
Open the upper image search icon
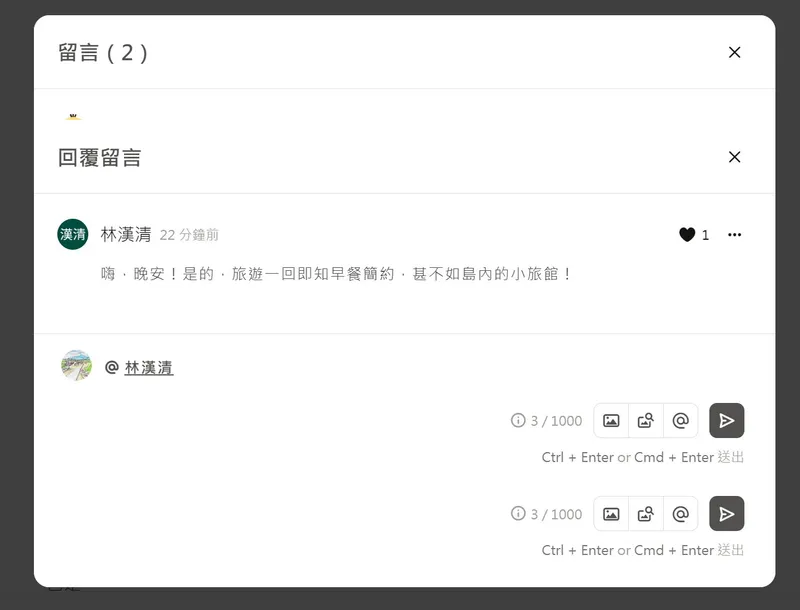(646, 421)
